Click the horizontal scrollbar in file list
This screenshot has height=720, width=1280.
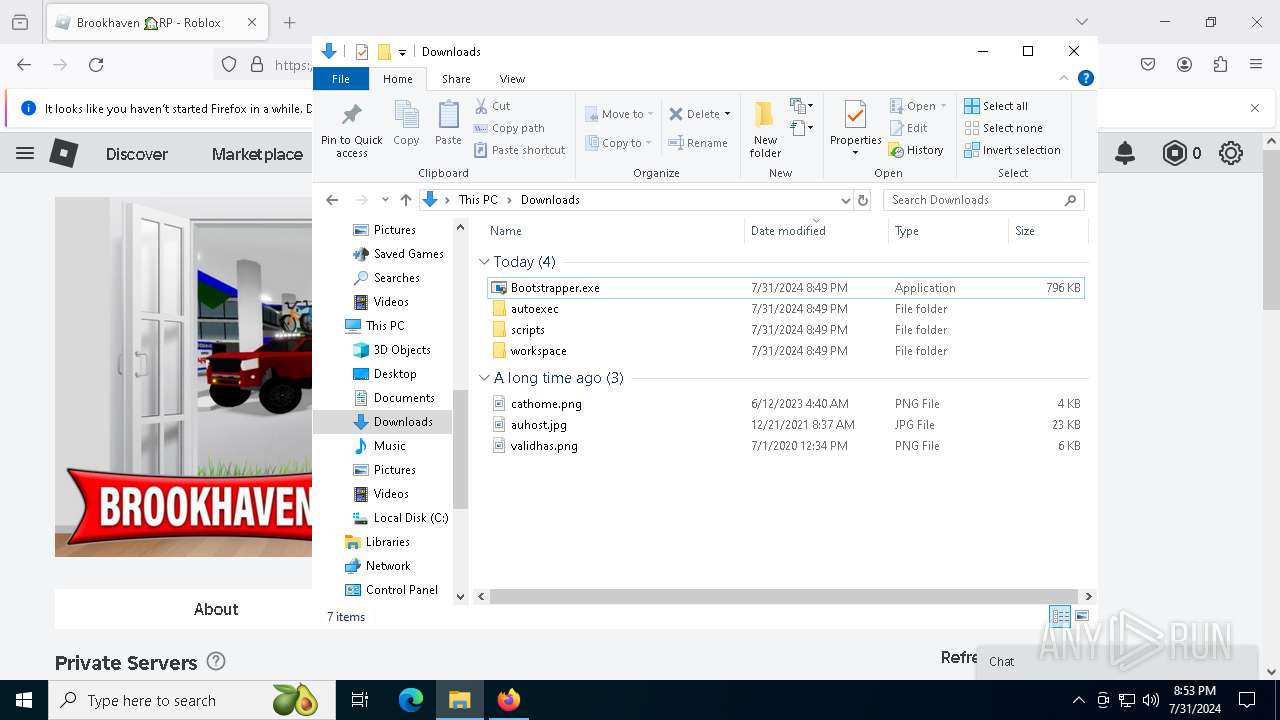[784, 596]
